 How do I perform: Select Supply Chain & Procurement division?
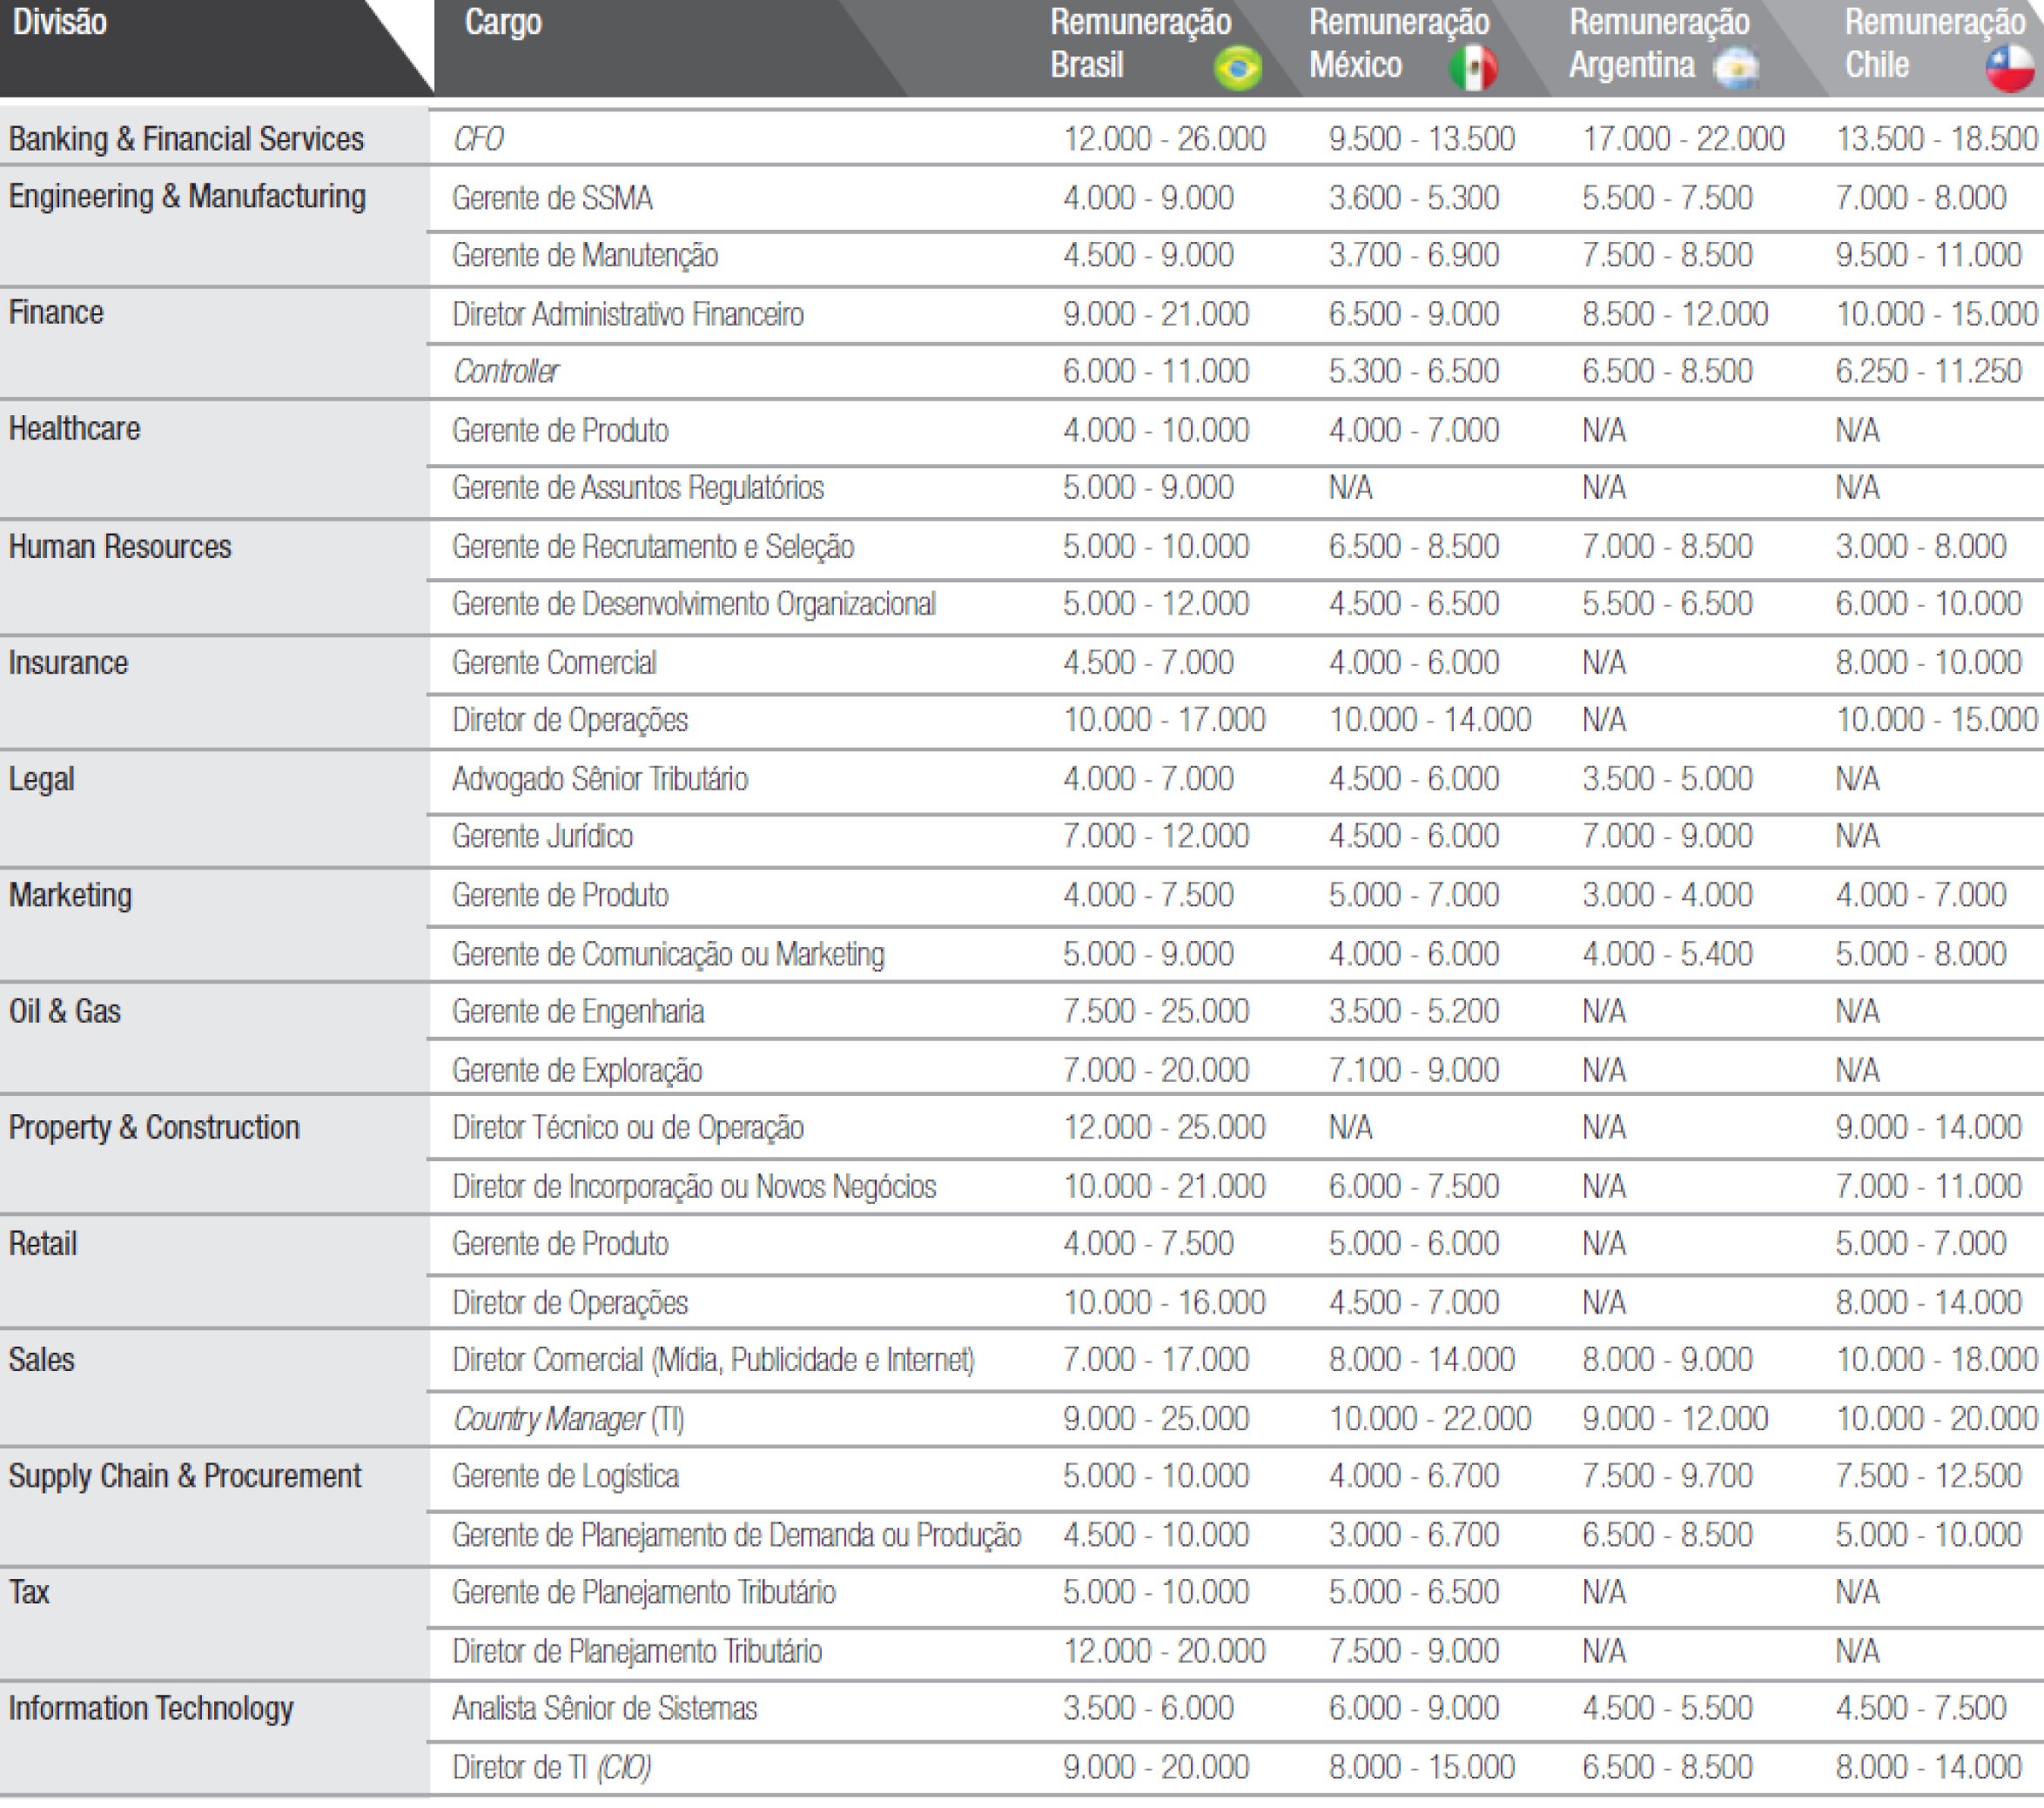tap(185, 1477)
